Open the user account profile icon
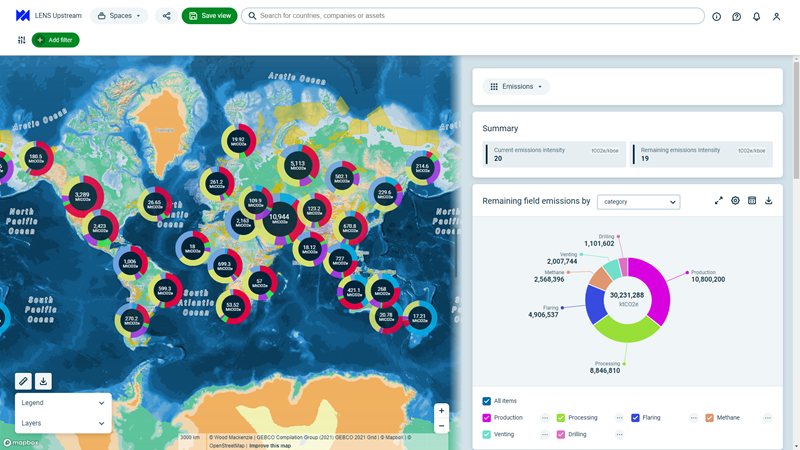This screenshot has width=800, height=450. pyautogui.click(x=776, y=16)
